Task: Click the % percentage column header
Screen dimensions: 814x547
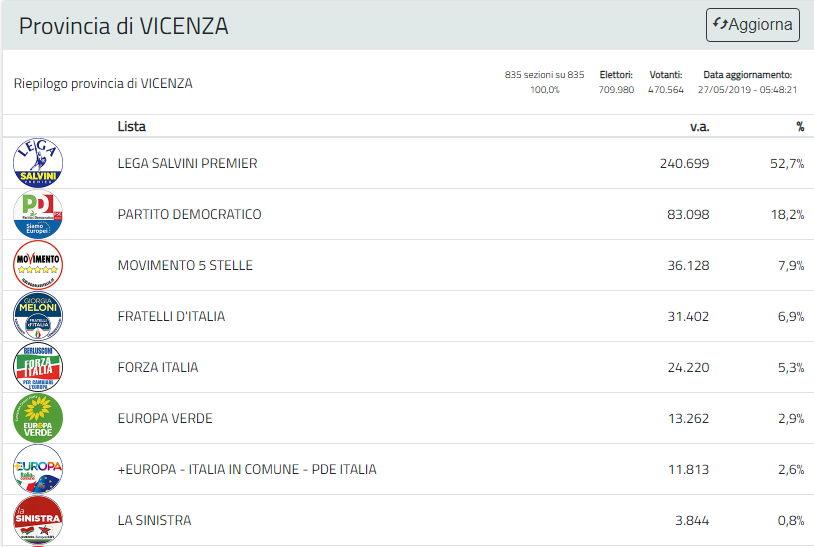Action: (x=799, y=126)
